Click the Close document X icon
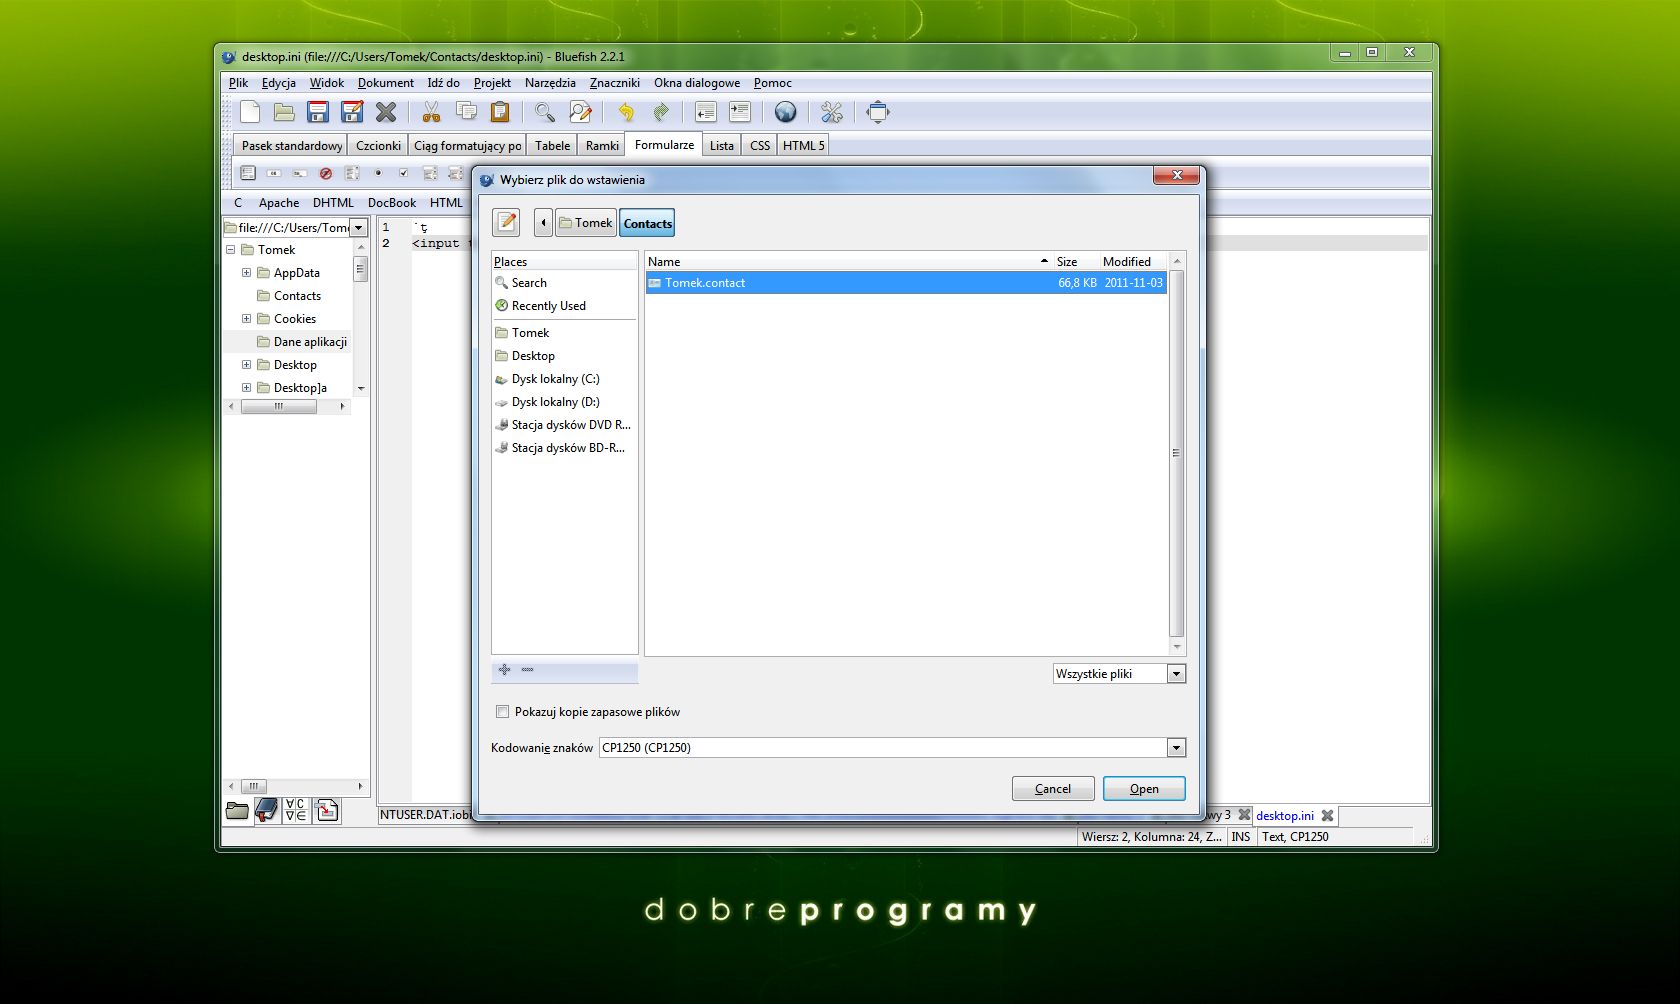Screen dimensions: 1680x1004 click(386, 112)
